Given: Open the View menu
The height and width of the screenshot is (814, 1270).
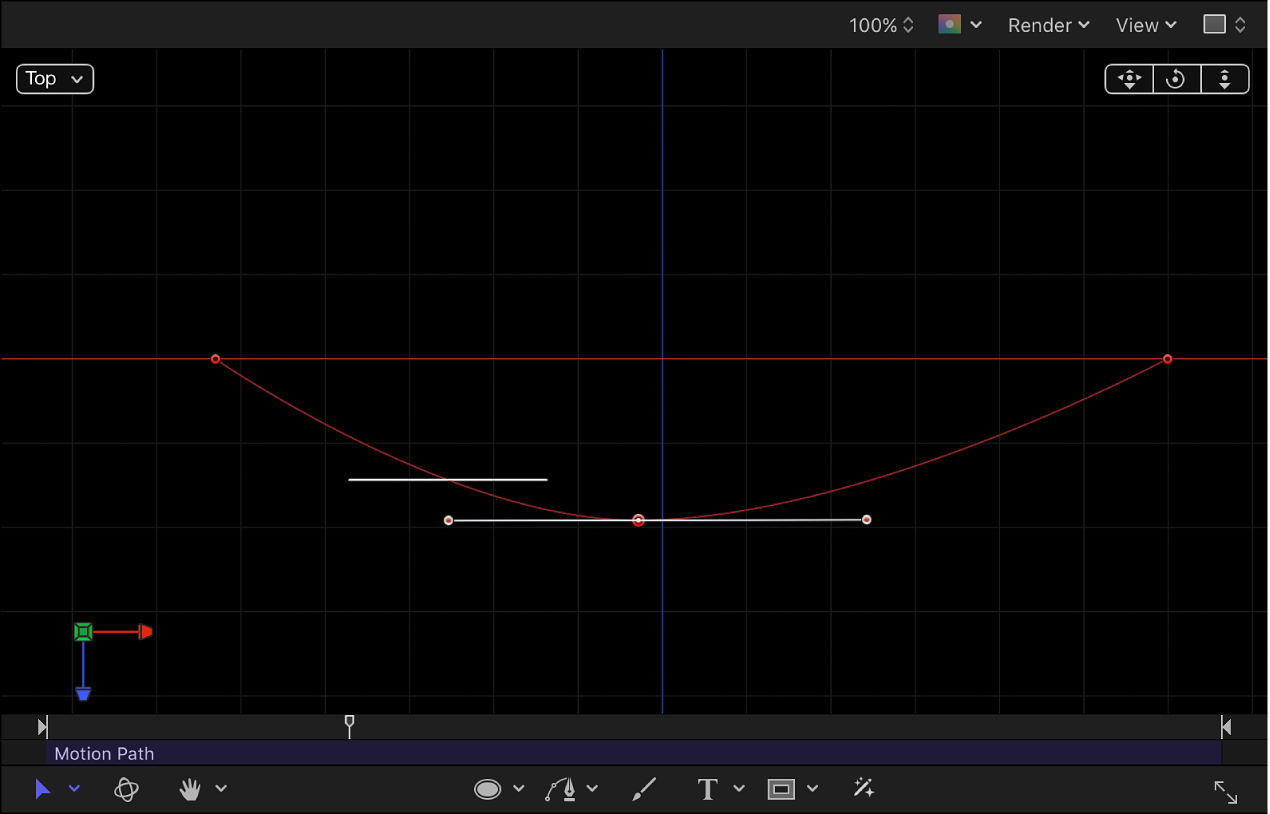Looking at the screenshot, I should (x=1145, y=25).
